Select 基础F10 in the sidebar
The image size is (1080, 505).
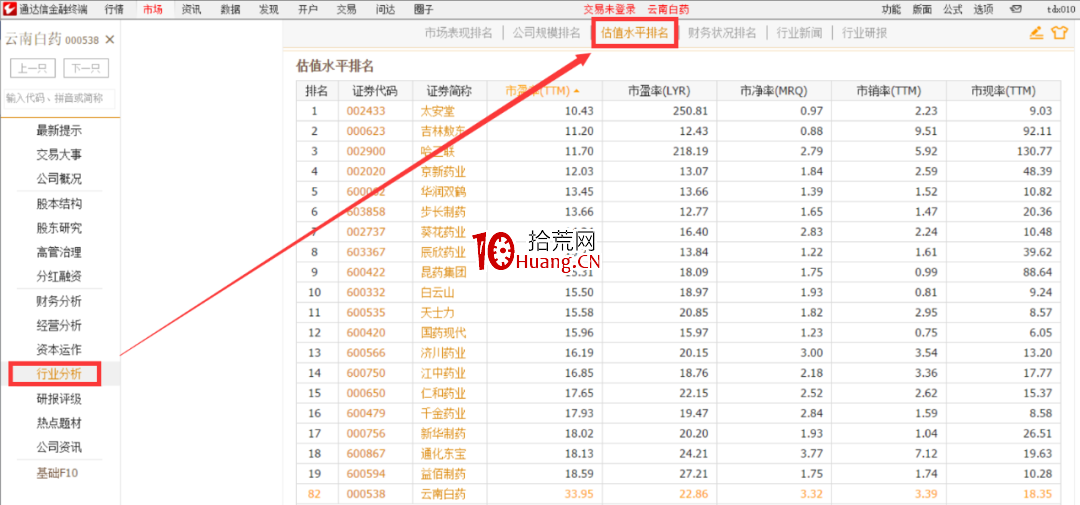59,473
